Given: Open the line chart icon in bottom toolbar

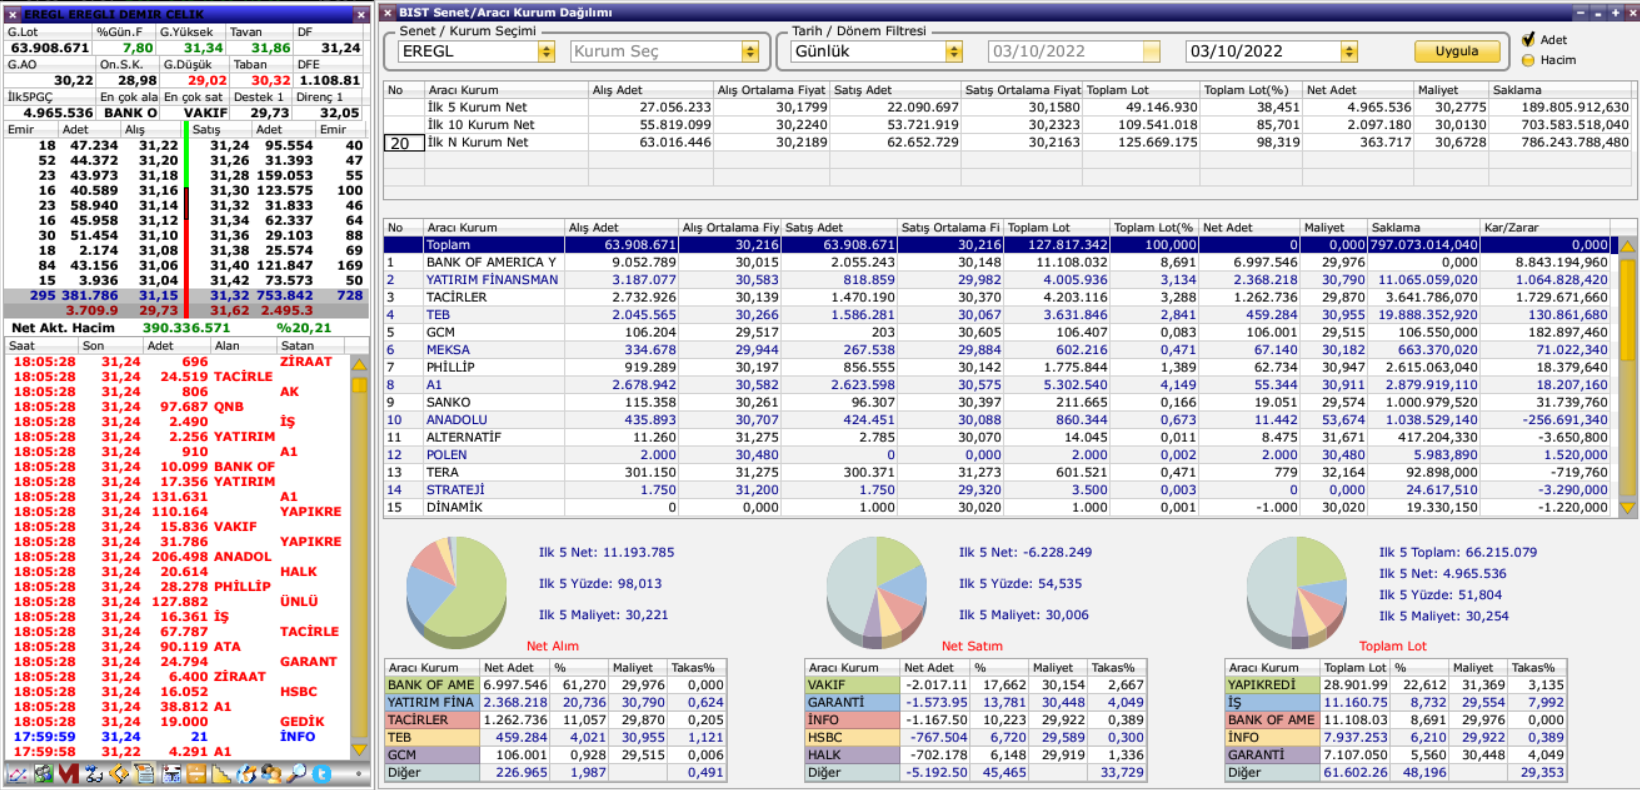Looking at the screenshot, I should point(17,774).
